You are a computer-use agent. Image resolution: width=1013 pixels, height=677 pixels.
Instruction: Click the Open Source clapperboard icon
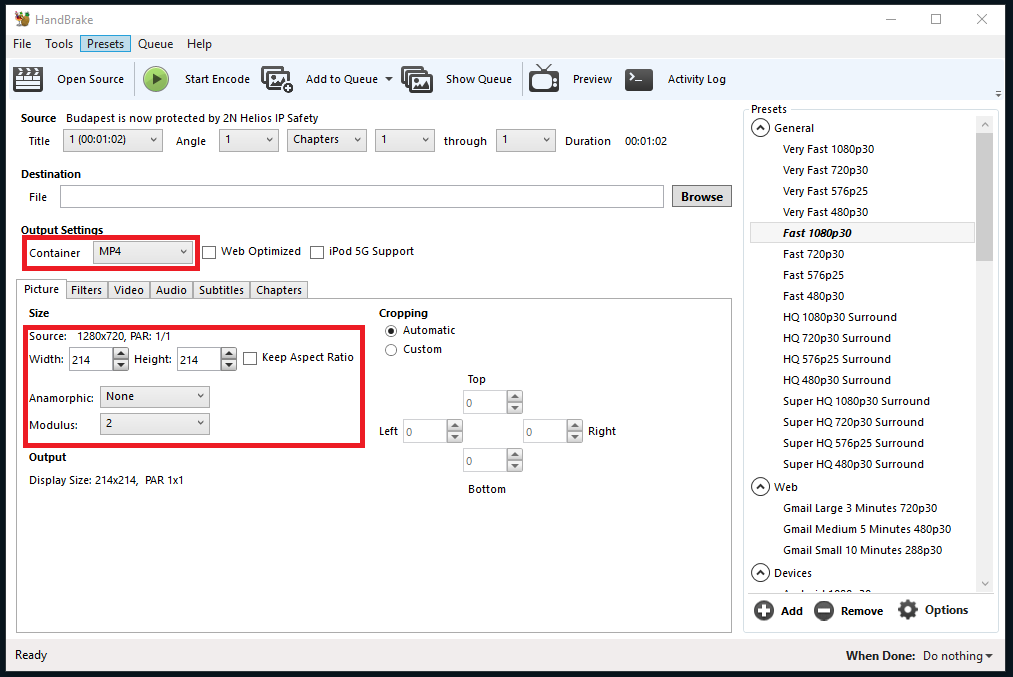pos(28,79)
